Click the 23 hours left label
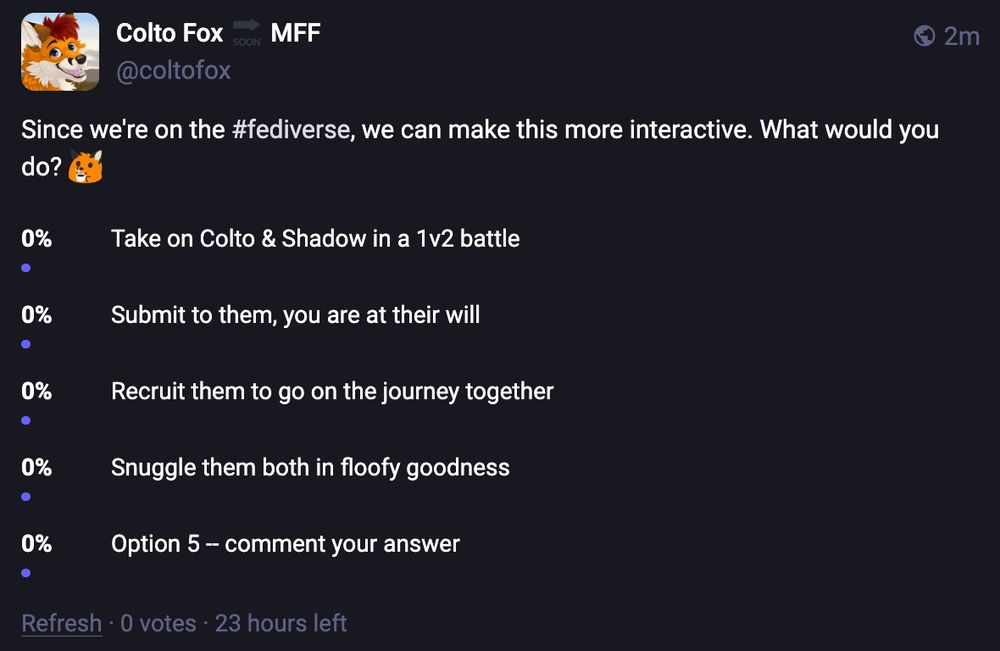This screenshot has width=1000, height=651. click(x=281, y=622)
